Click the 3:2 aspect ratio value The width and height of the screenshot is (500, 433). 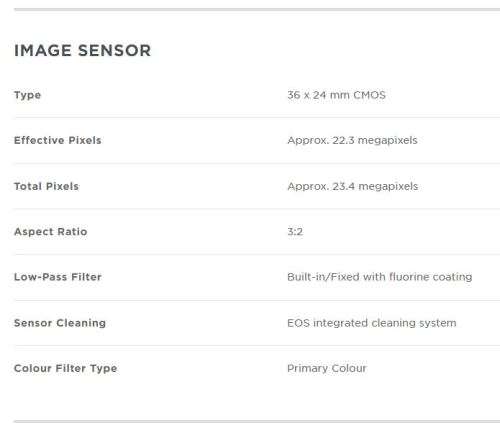click(295, 232)
